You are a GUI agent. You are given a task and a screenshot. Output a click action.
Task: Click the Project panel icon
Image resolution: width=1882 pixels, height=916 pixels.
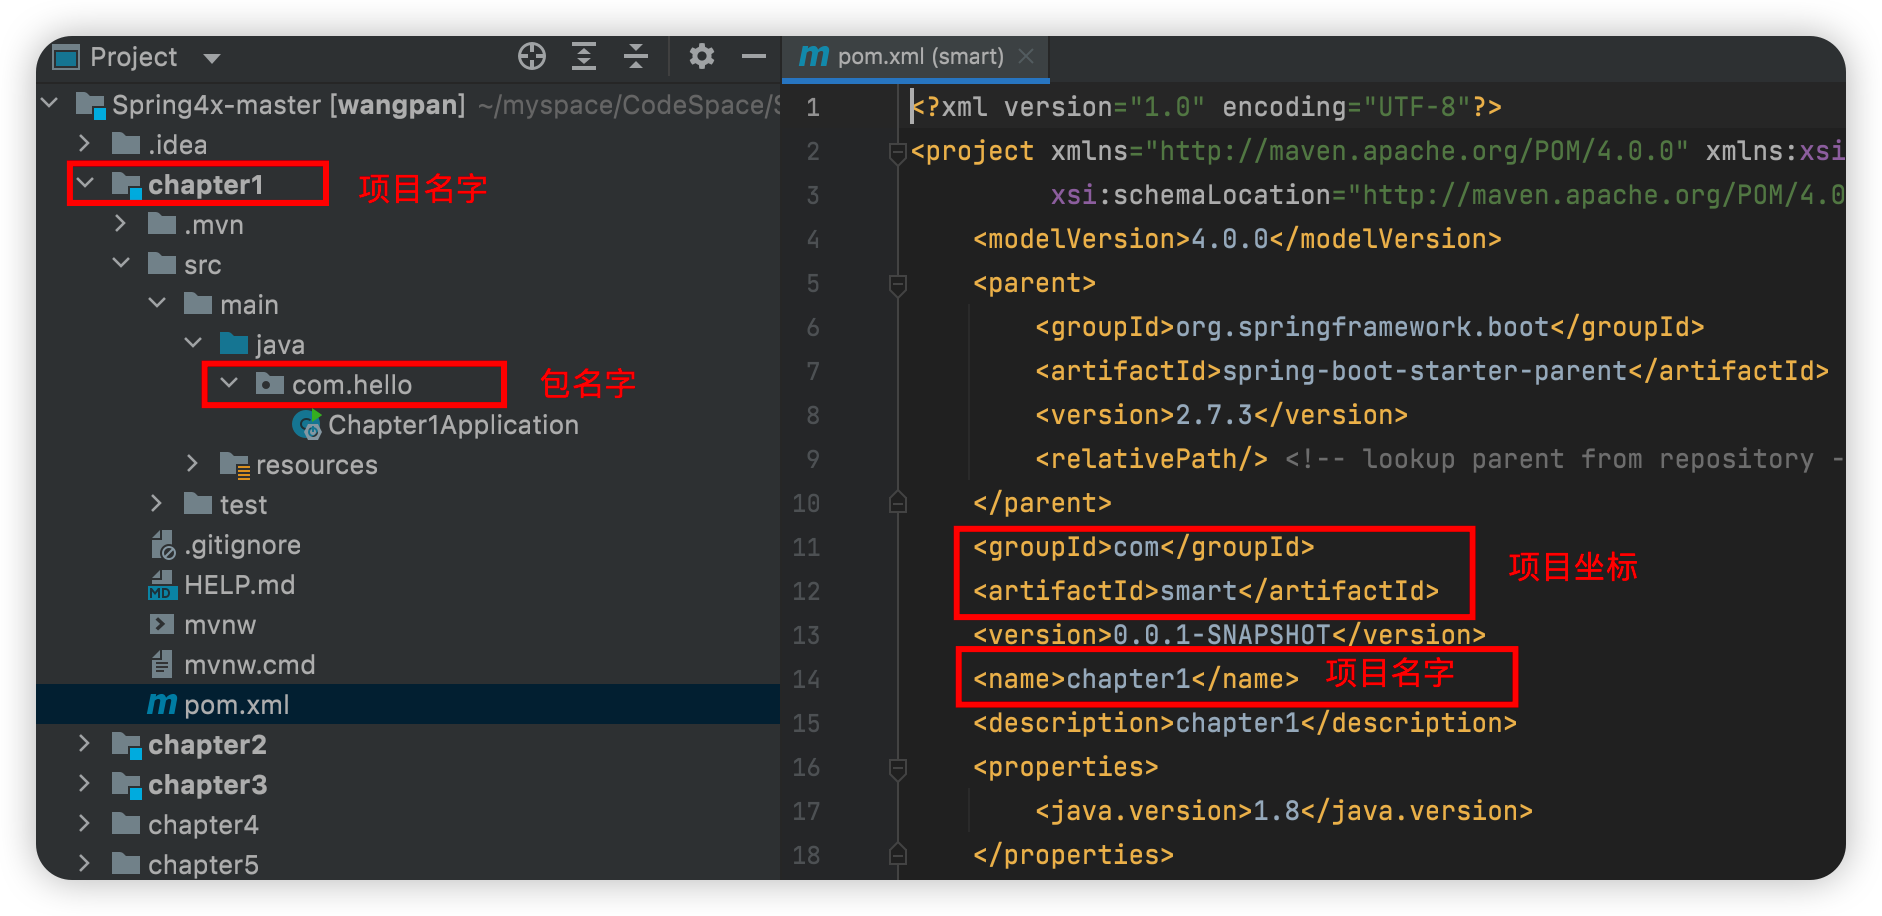(66, 57)
